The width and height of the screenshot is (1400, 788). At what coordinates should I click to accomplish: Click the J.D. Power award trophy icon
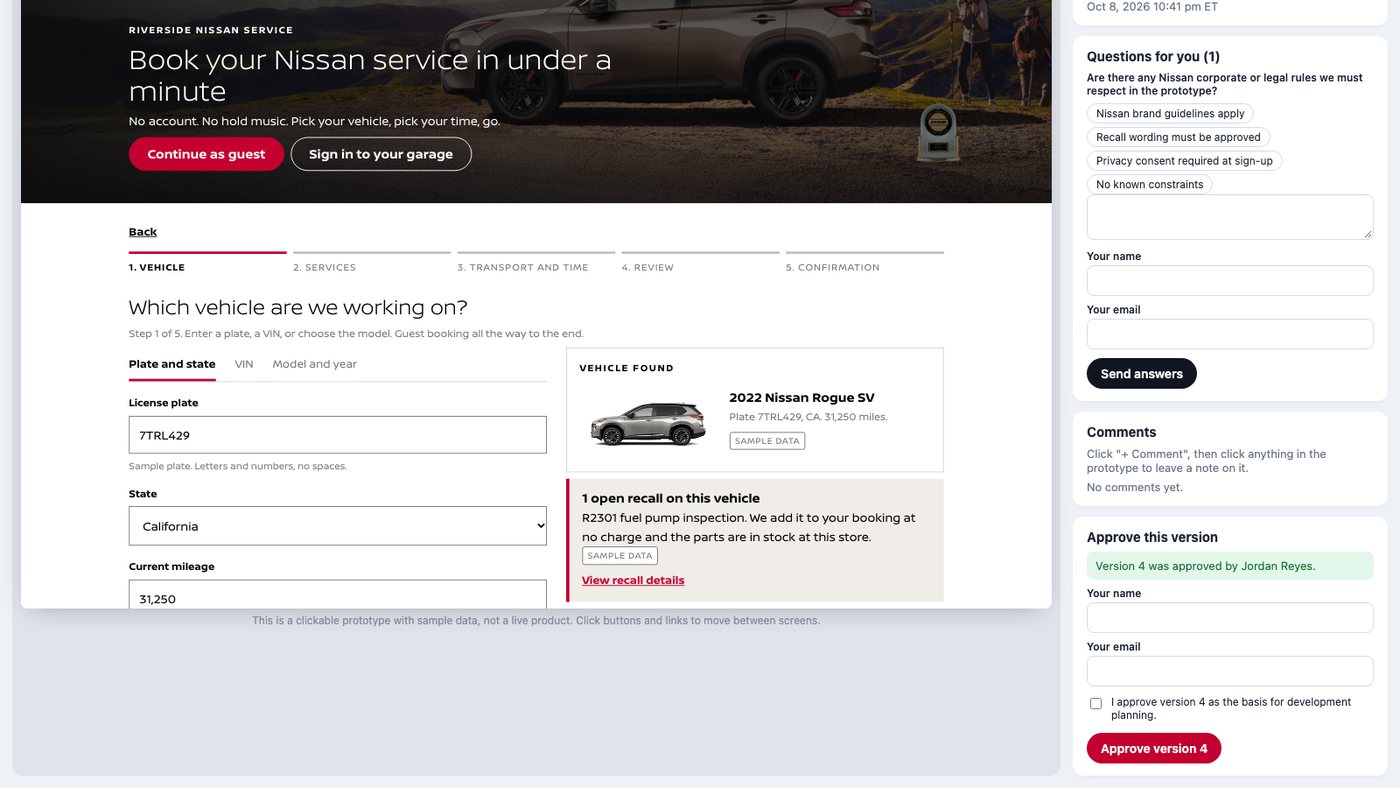coord(938,133)
